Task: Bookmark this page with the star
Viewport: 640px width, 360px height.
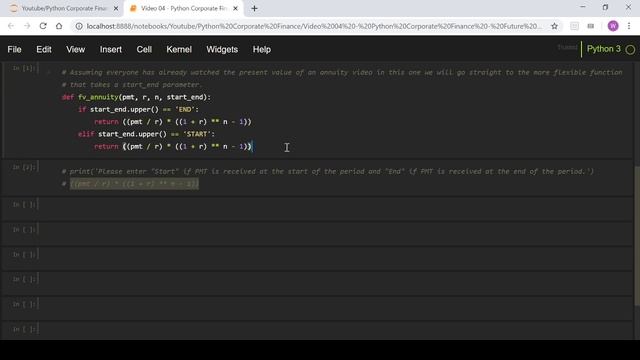Action: (554, 26)
